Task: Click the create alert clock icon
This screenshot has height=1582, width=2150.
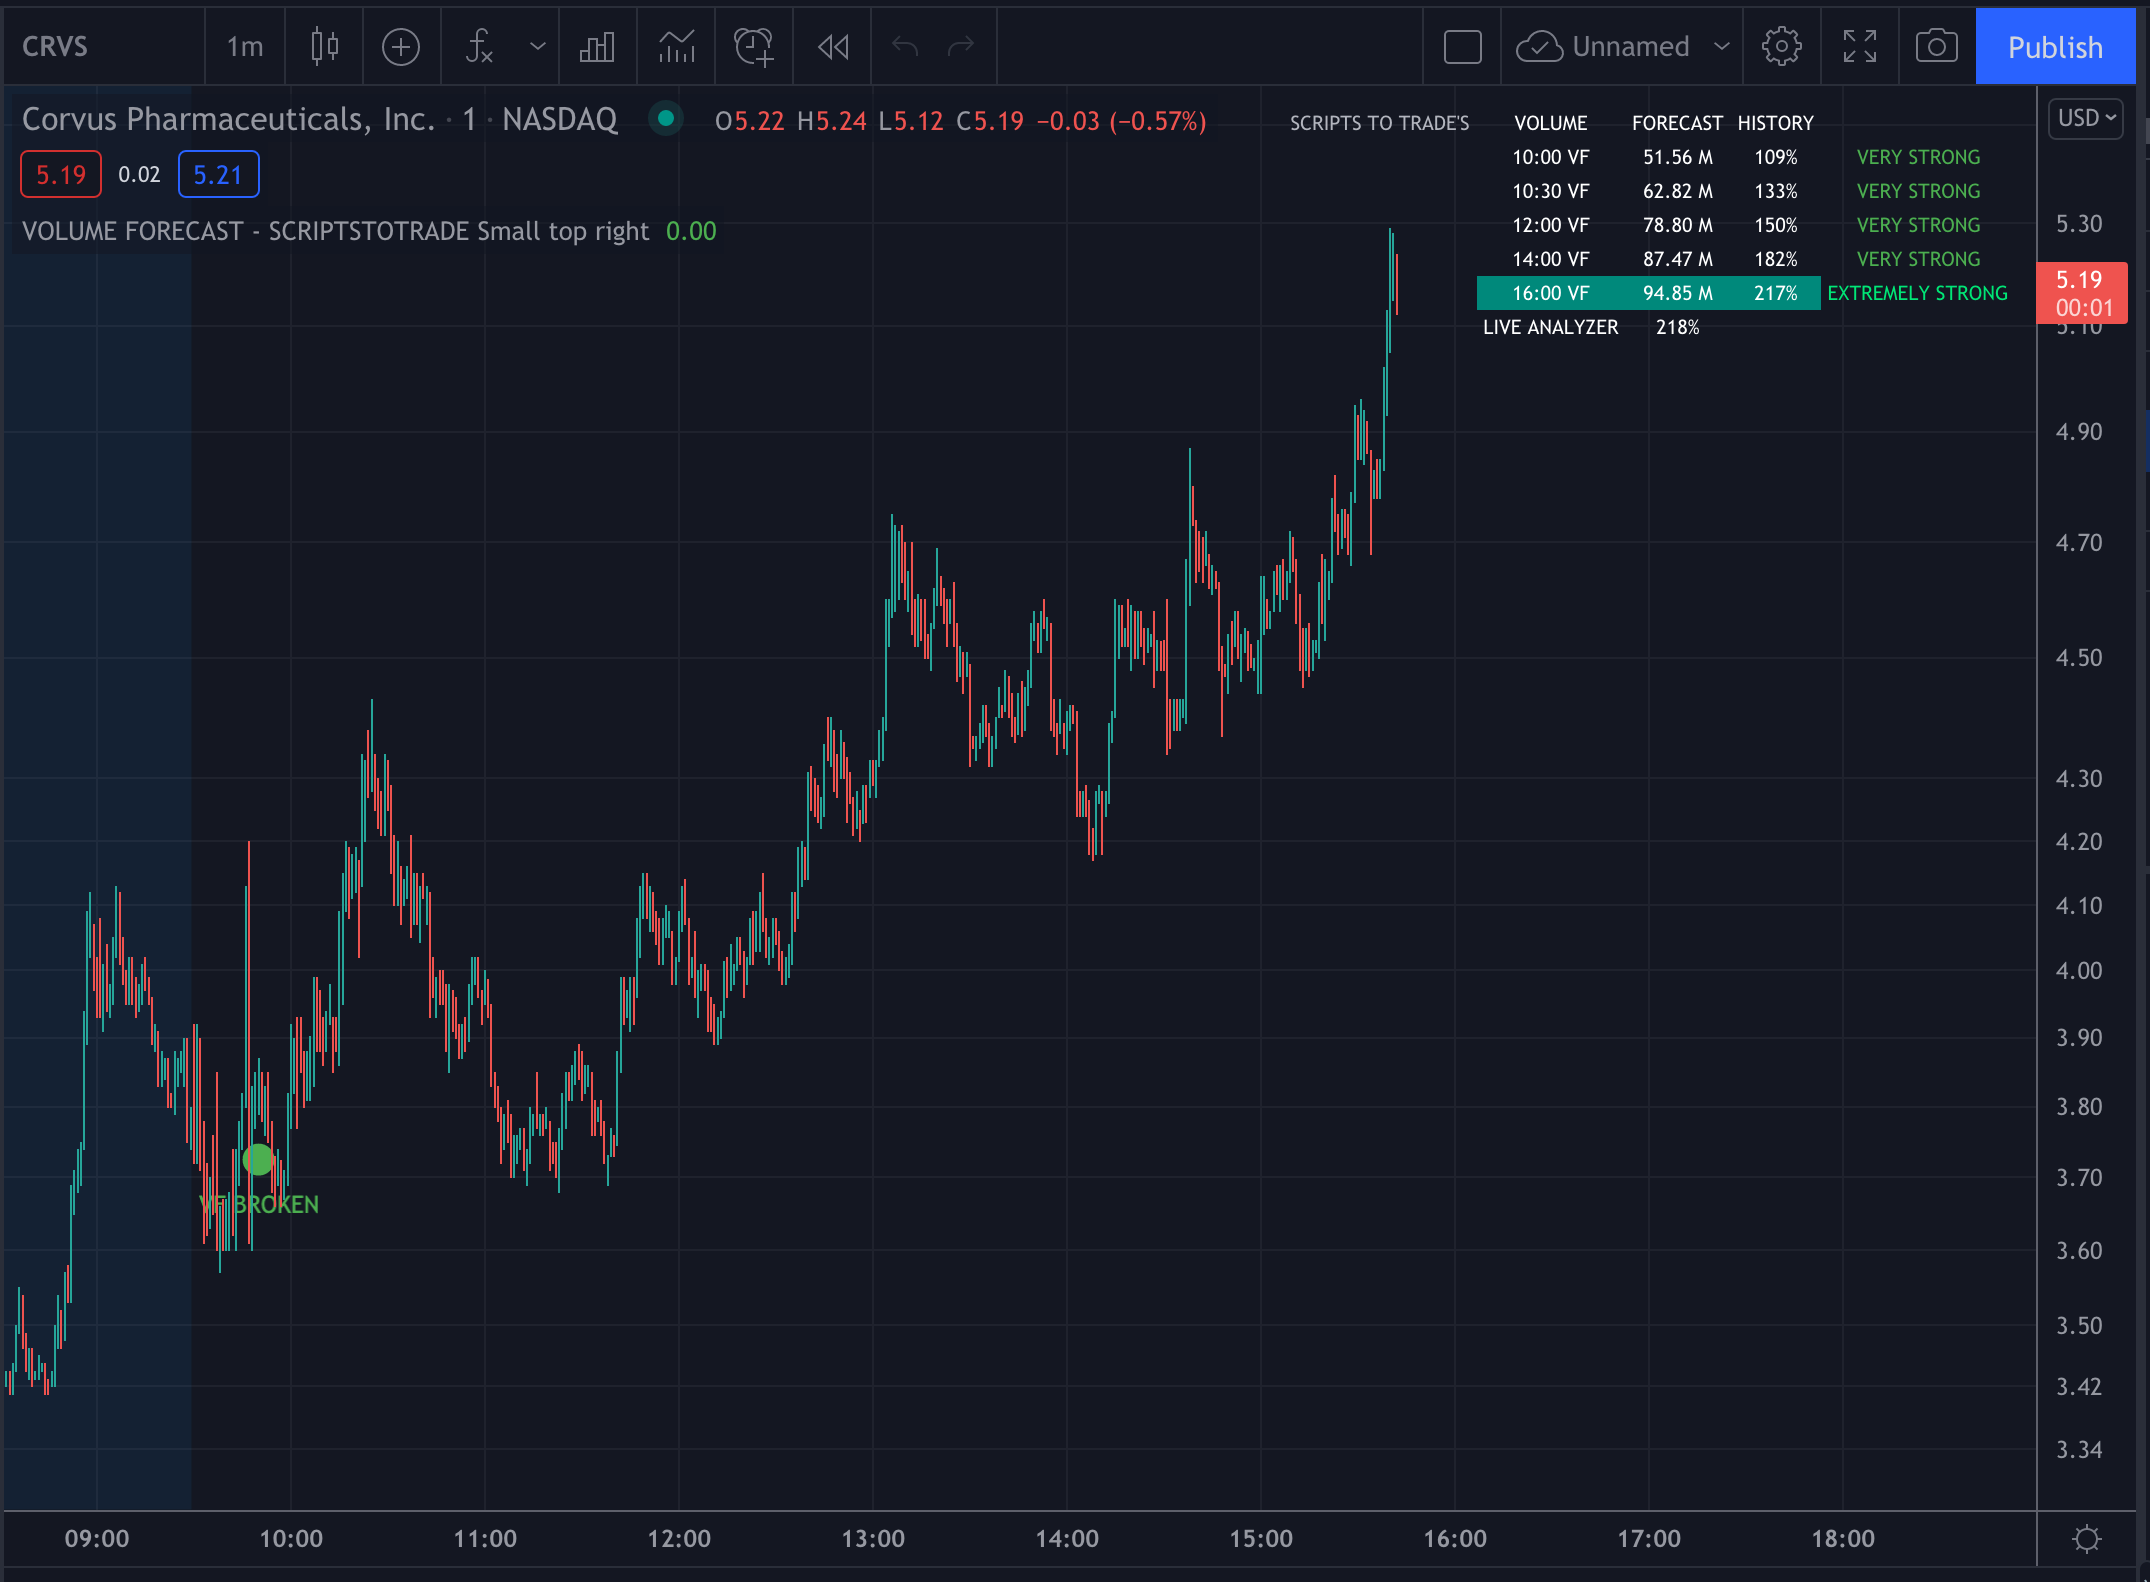Action: pyautogui.click(x=754, y=47)
